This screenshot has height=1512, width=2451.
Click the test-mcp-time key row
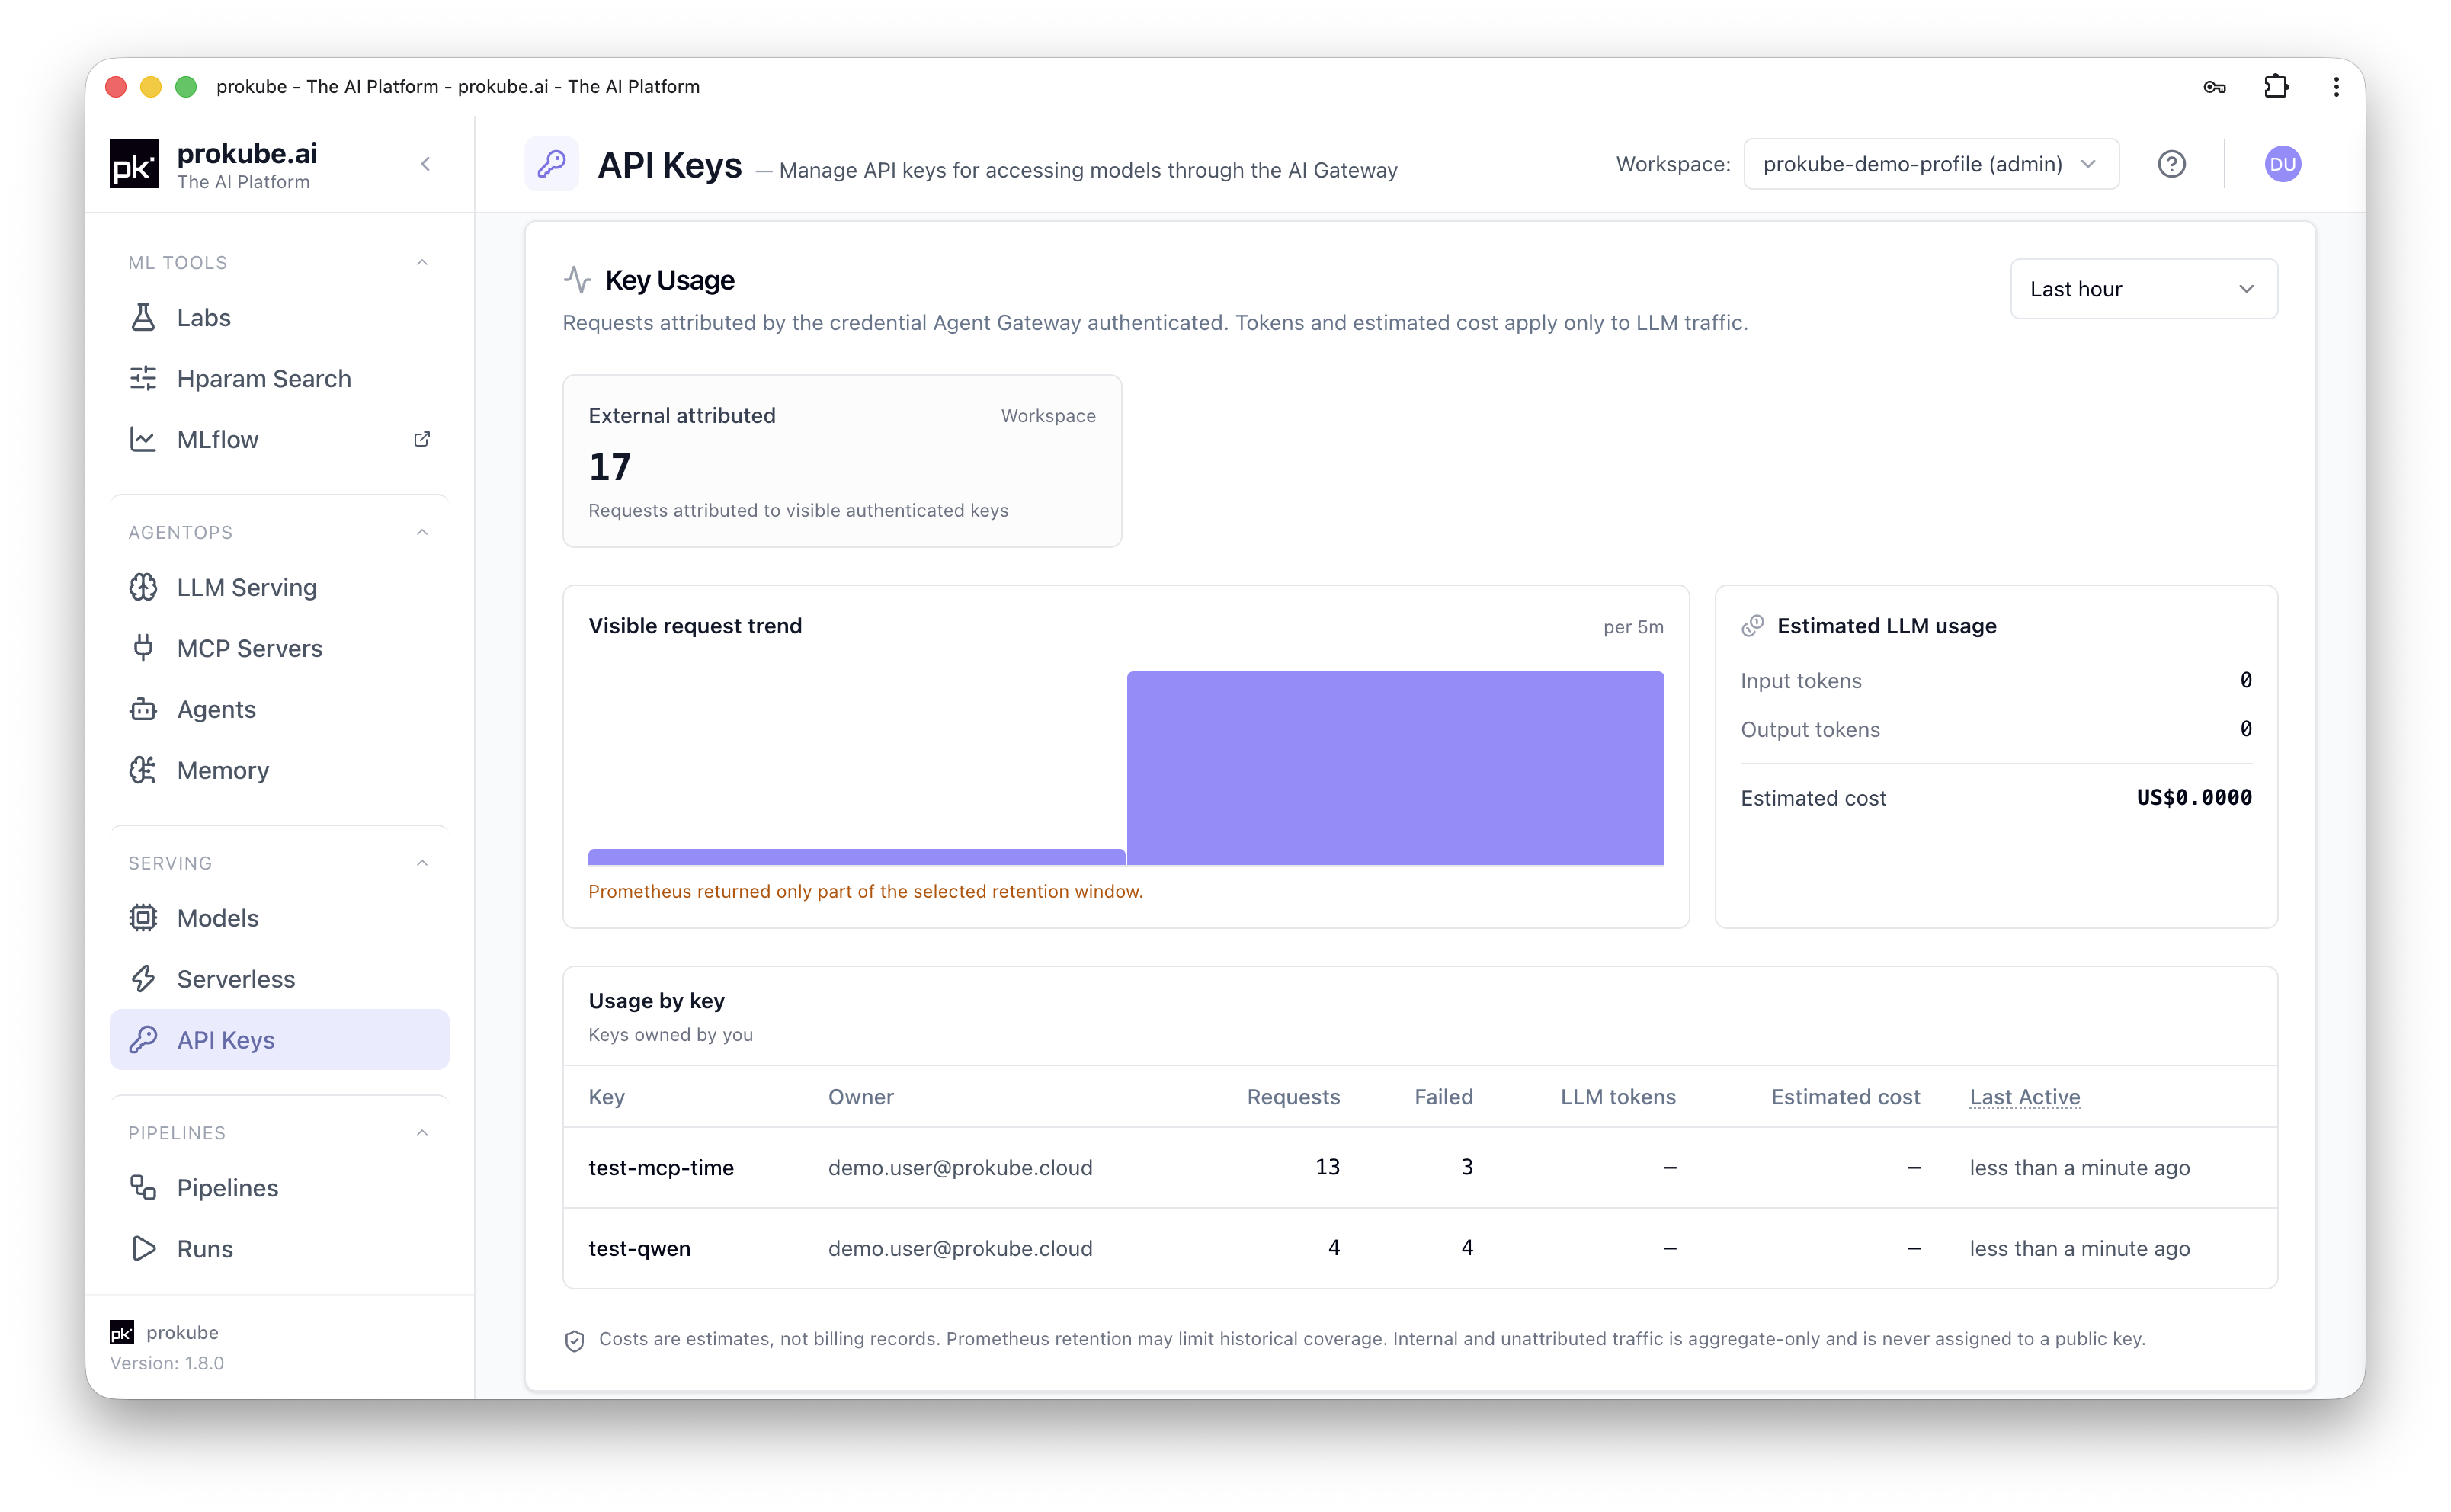point(1420,1168)
